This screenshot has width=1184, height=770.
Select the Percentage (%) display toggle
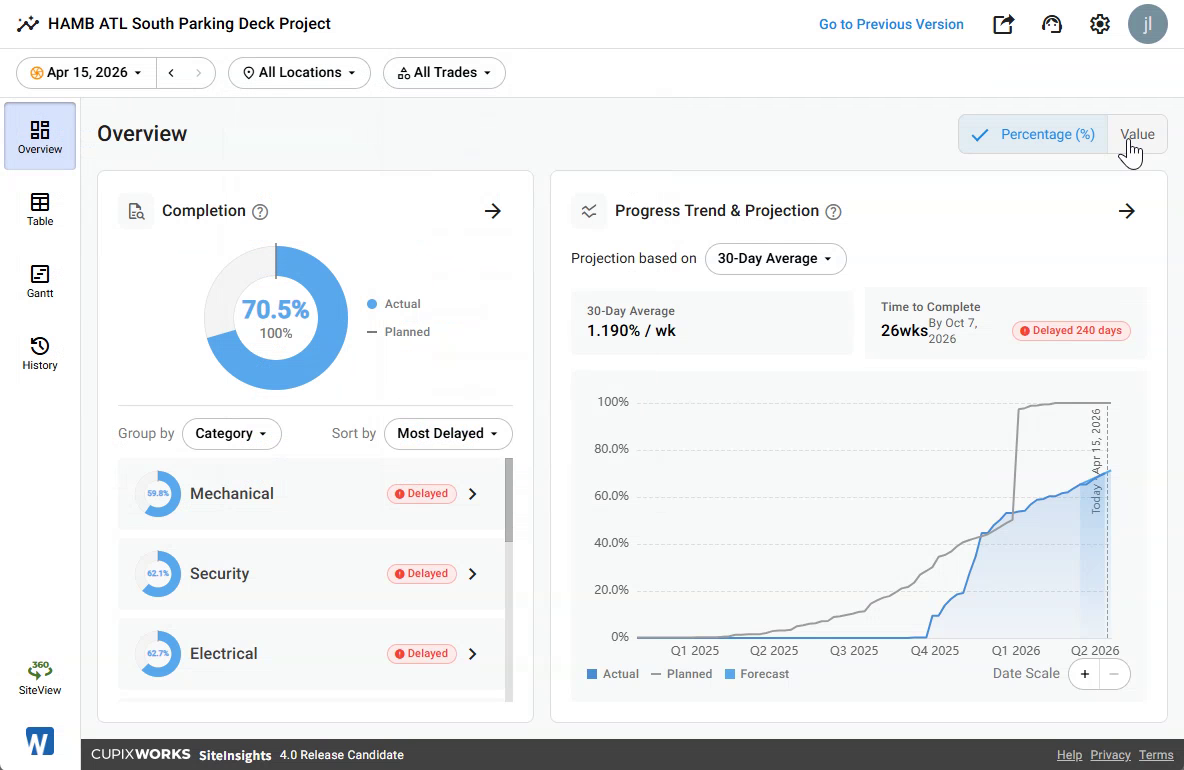(1033, 134)
